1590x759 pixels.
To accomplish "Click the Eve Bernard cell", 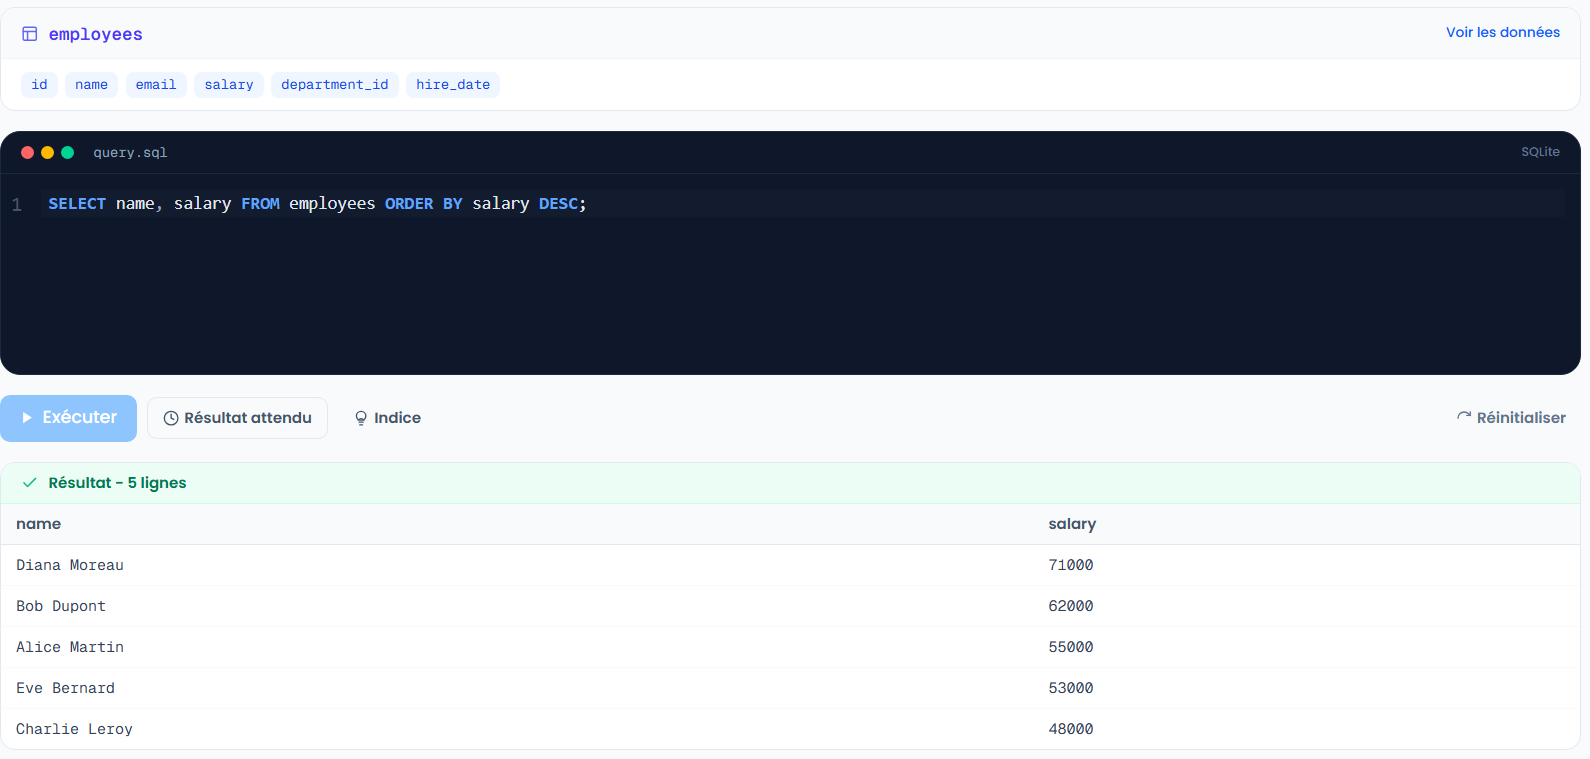I will point(65,688).
